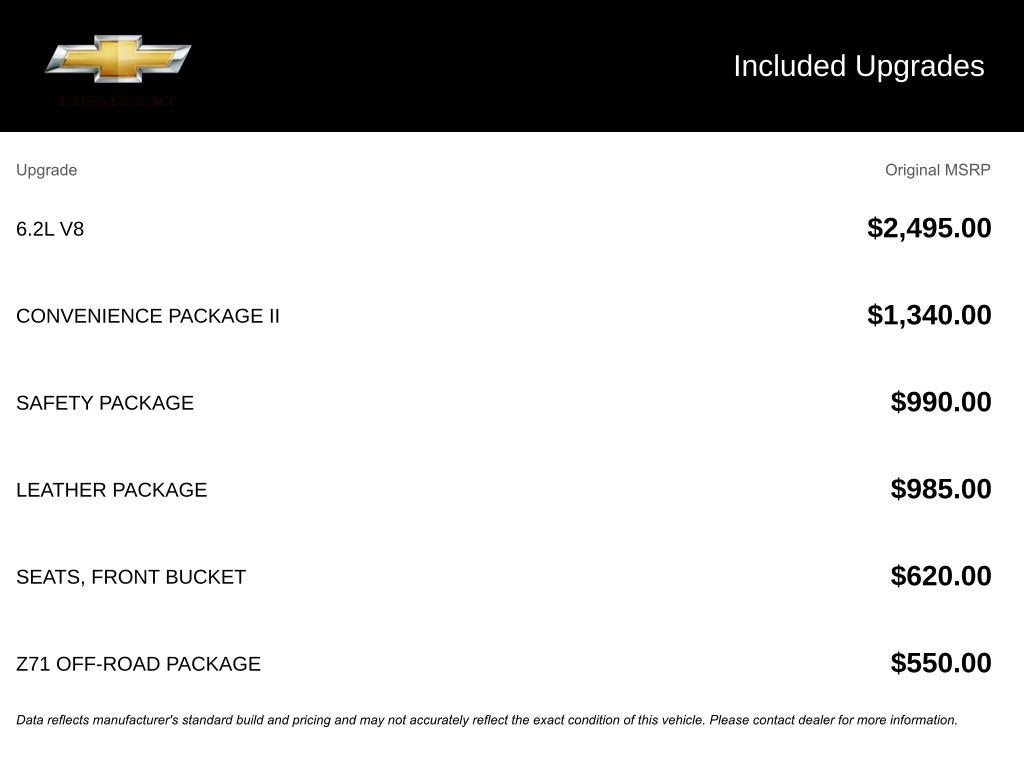Click the Original MSRP column header

point(937,170)
